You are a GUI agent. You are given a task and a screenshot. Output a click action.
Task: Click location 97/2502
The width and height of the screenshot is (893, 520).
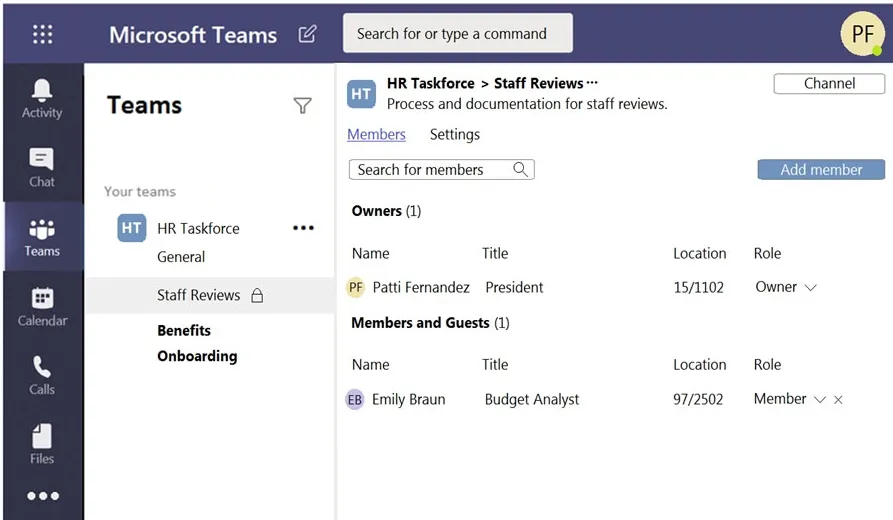pos(698,399)
